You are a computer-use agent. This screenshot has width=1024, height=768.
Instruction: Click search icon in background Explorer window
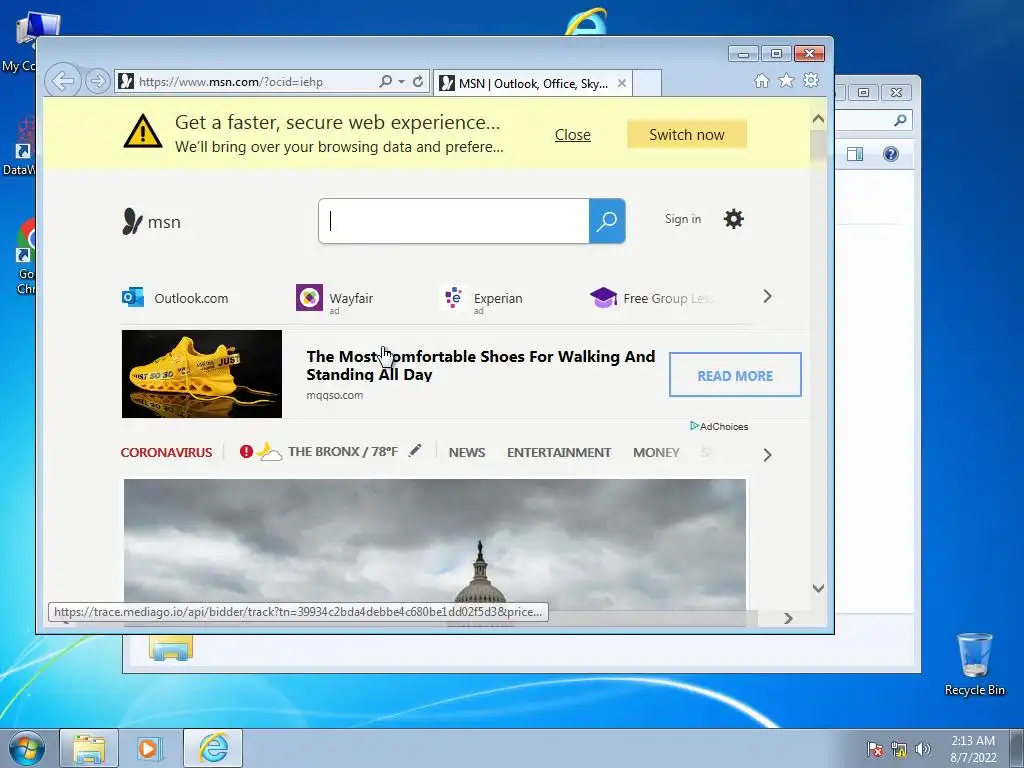pyautogui.click(x=901, y=120)
